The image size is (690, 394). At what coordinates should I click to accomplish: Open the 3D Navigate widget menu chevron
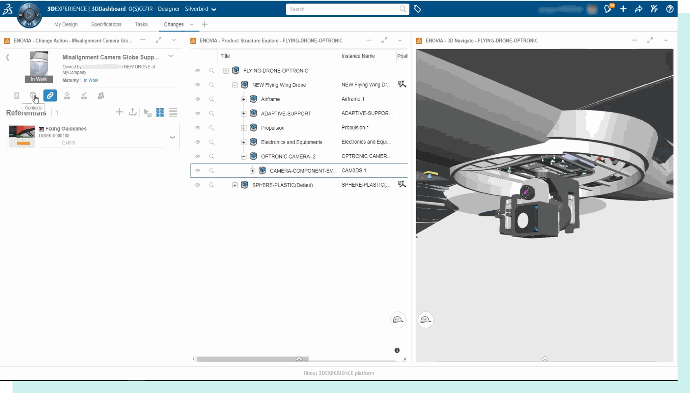666,40
